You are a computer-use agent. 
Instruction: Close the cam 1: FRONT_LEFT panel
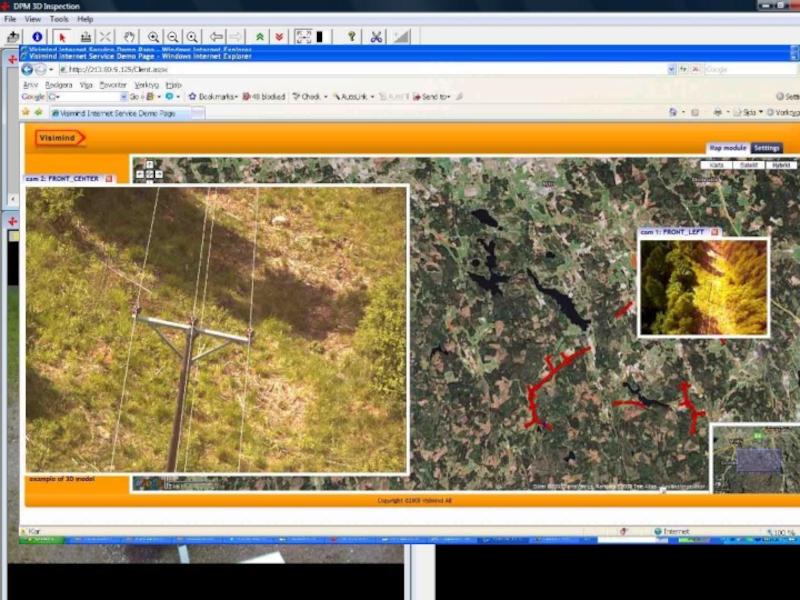point(715,232)
